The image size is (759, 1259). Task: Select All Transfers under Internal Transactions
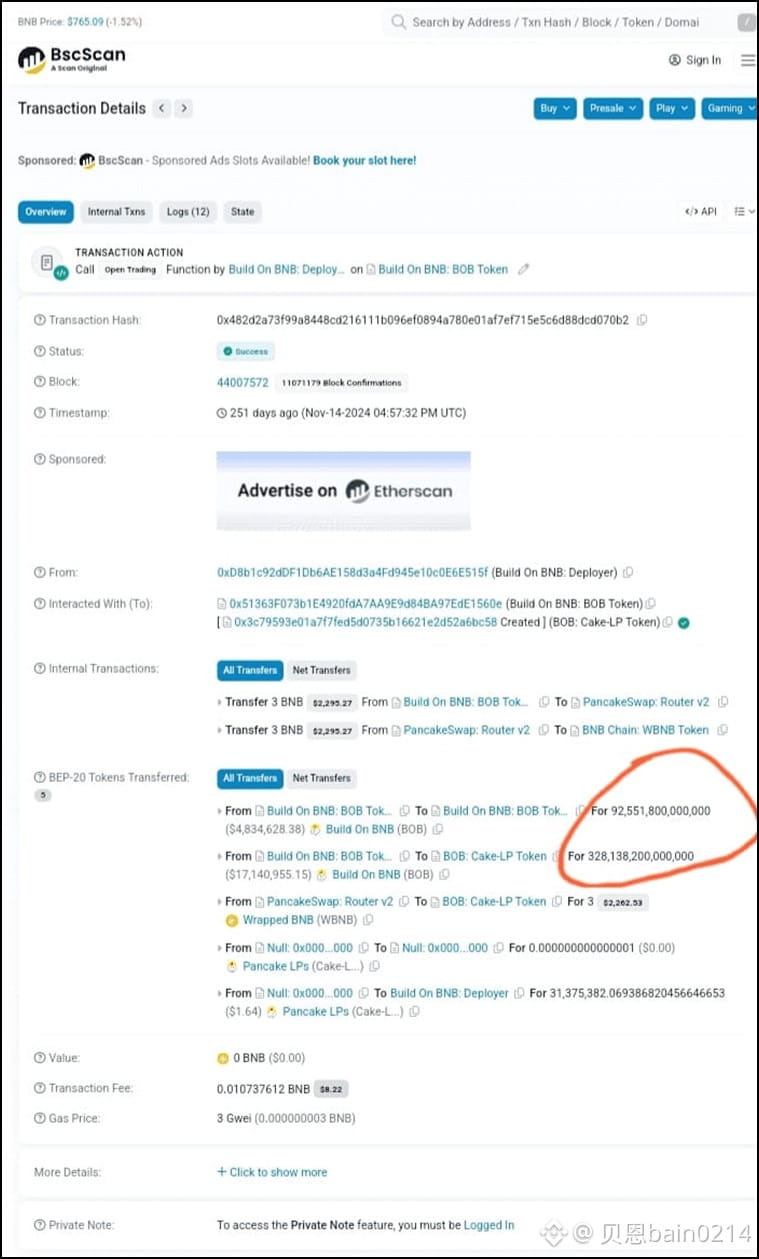tap(250, 670)
